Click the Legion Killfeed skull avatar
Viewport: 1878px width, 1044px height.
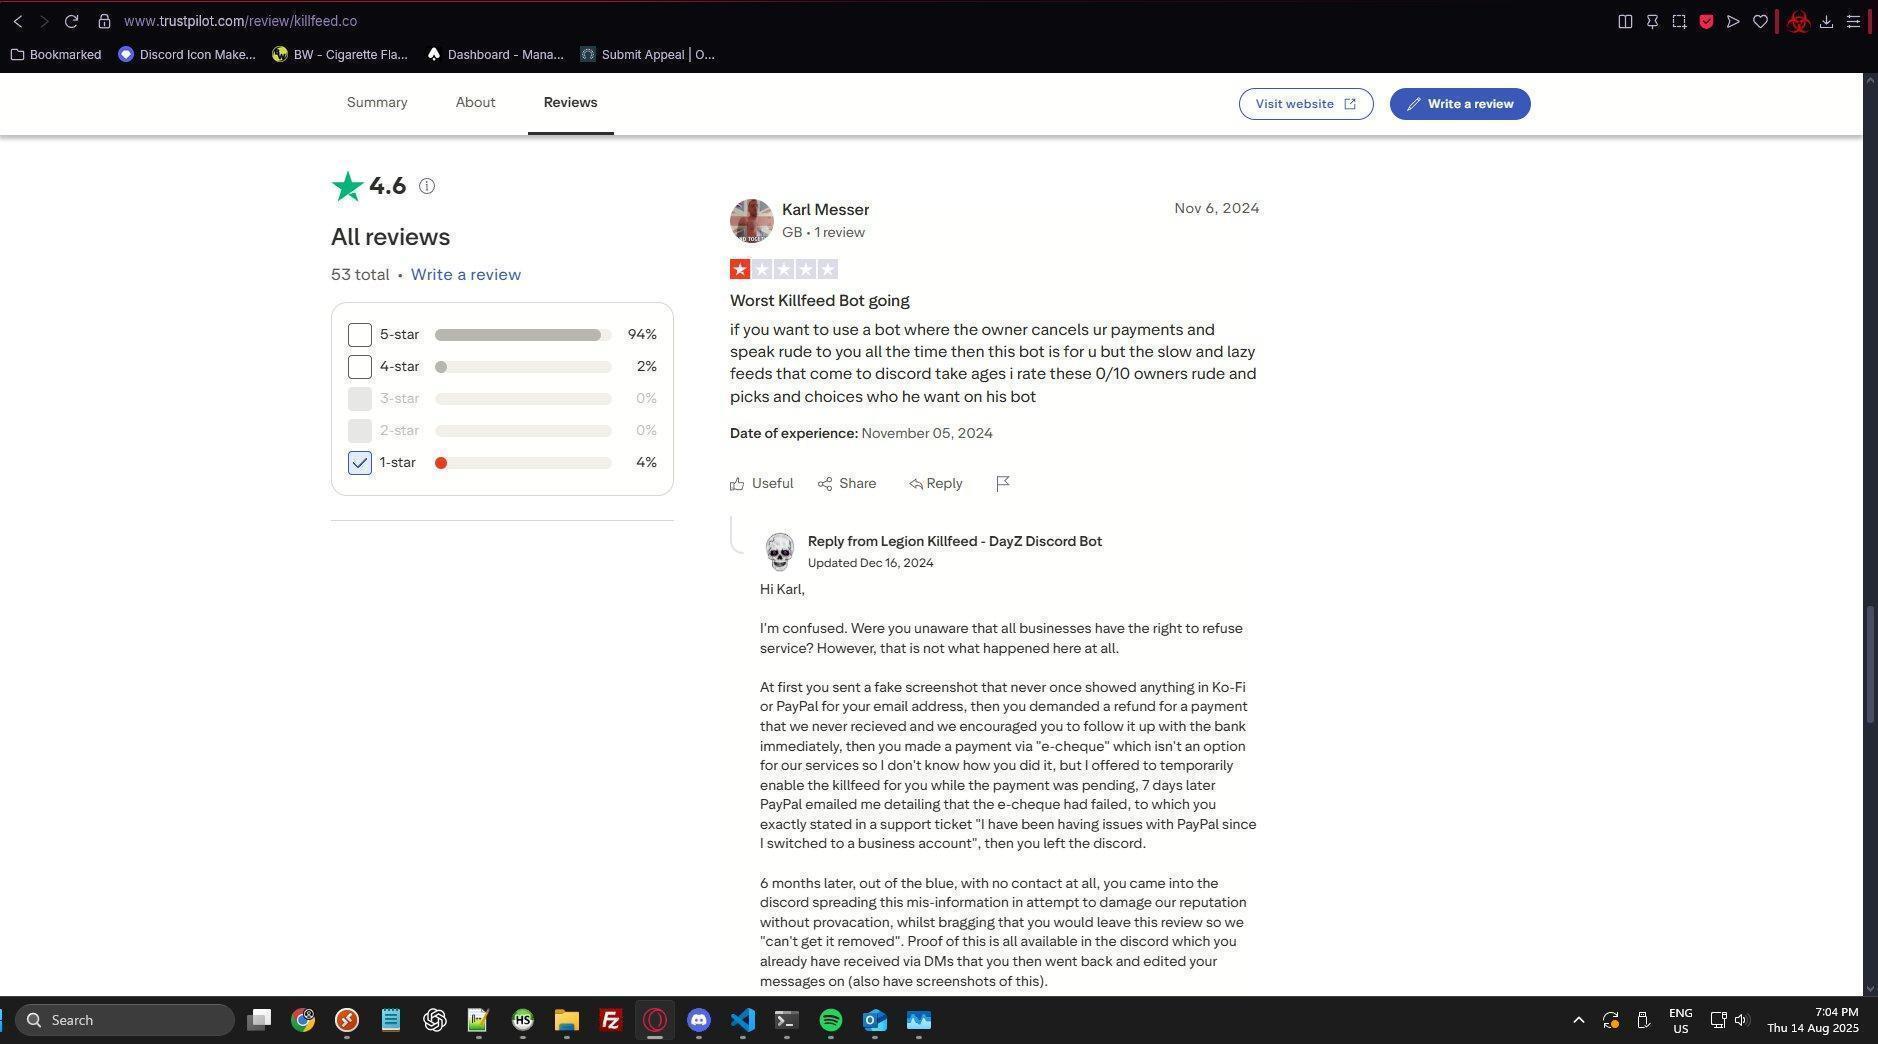click(x=780, y=552)
